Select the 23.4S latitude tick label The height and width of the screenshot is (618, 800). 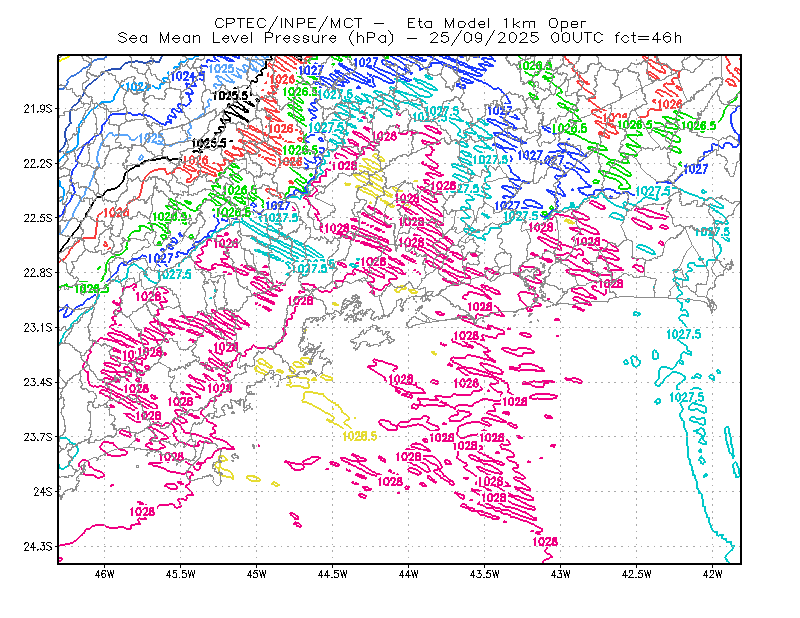[x=38, y=382]
